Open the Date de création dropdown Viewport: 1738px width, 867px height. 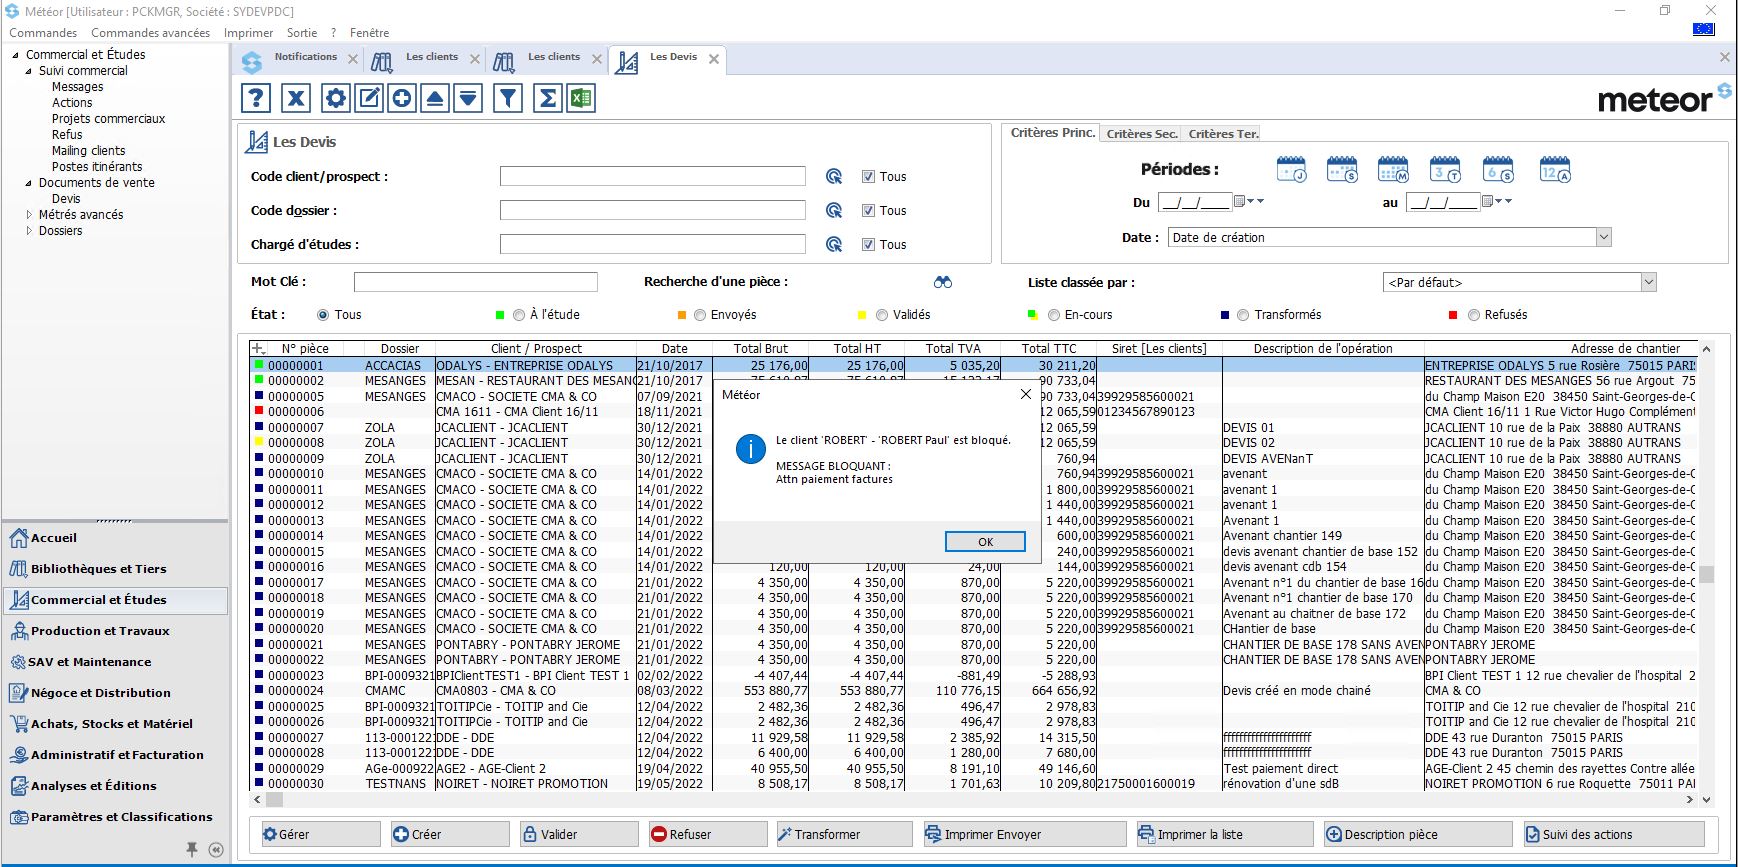click(1604, 238)
